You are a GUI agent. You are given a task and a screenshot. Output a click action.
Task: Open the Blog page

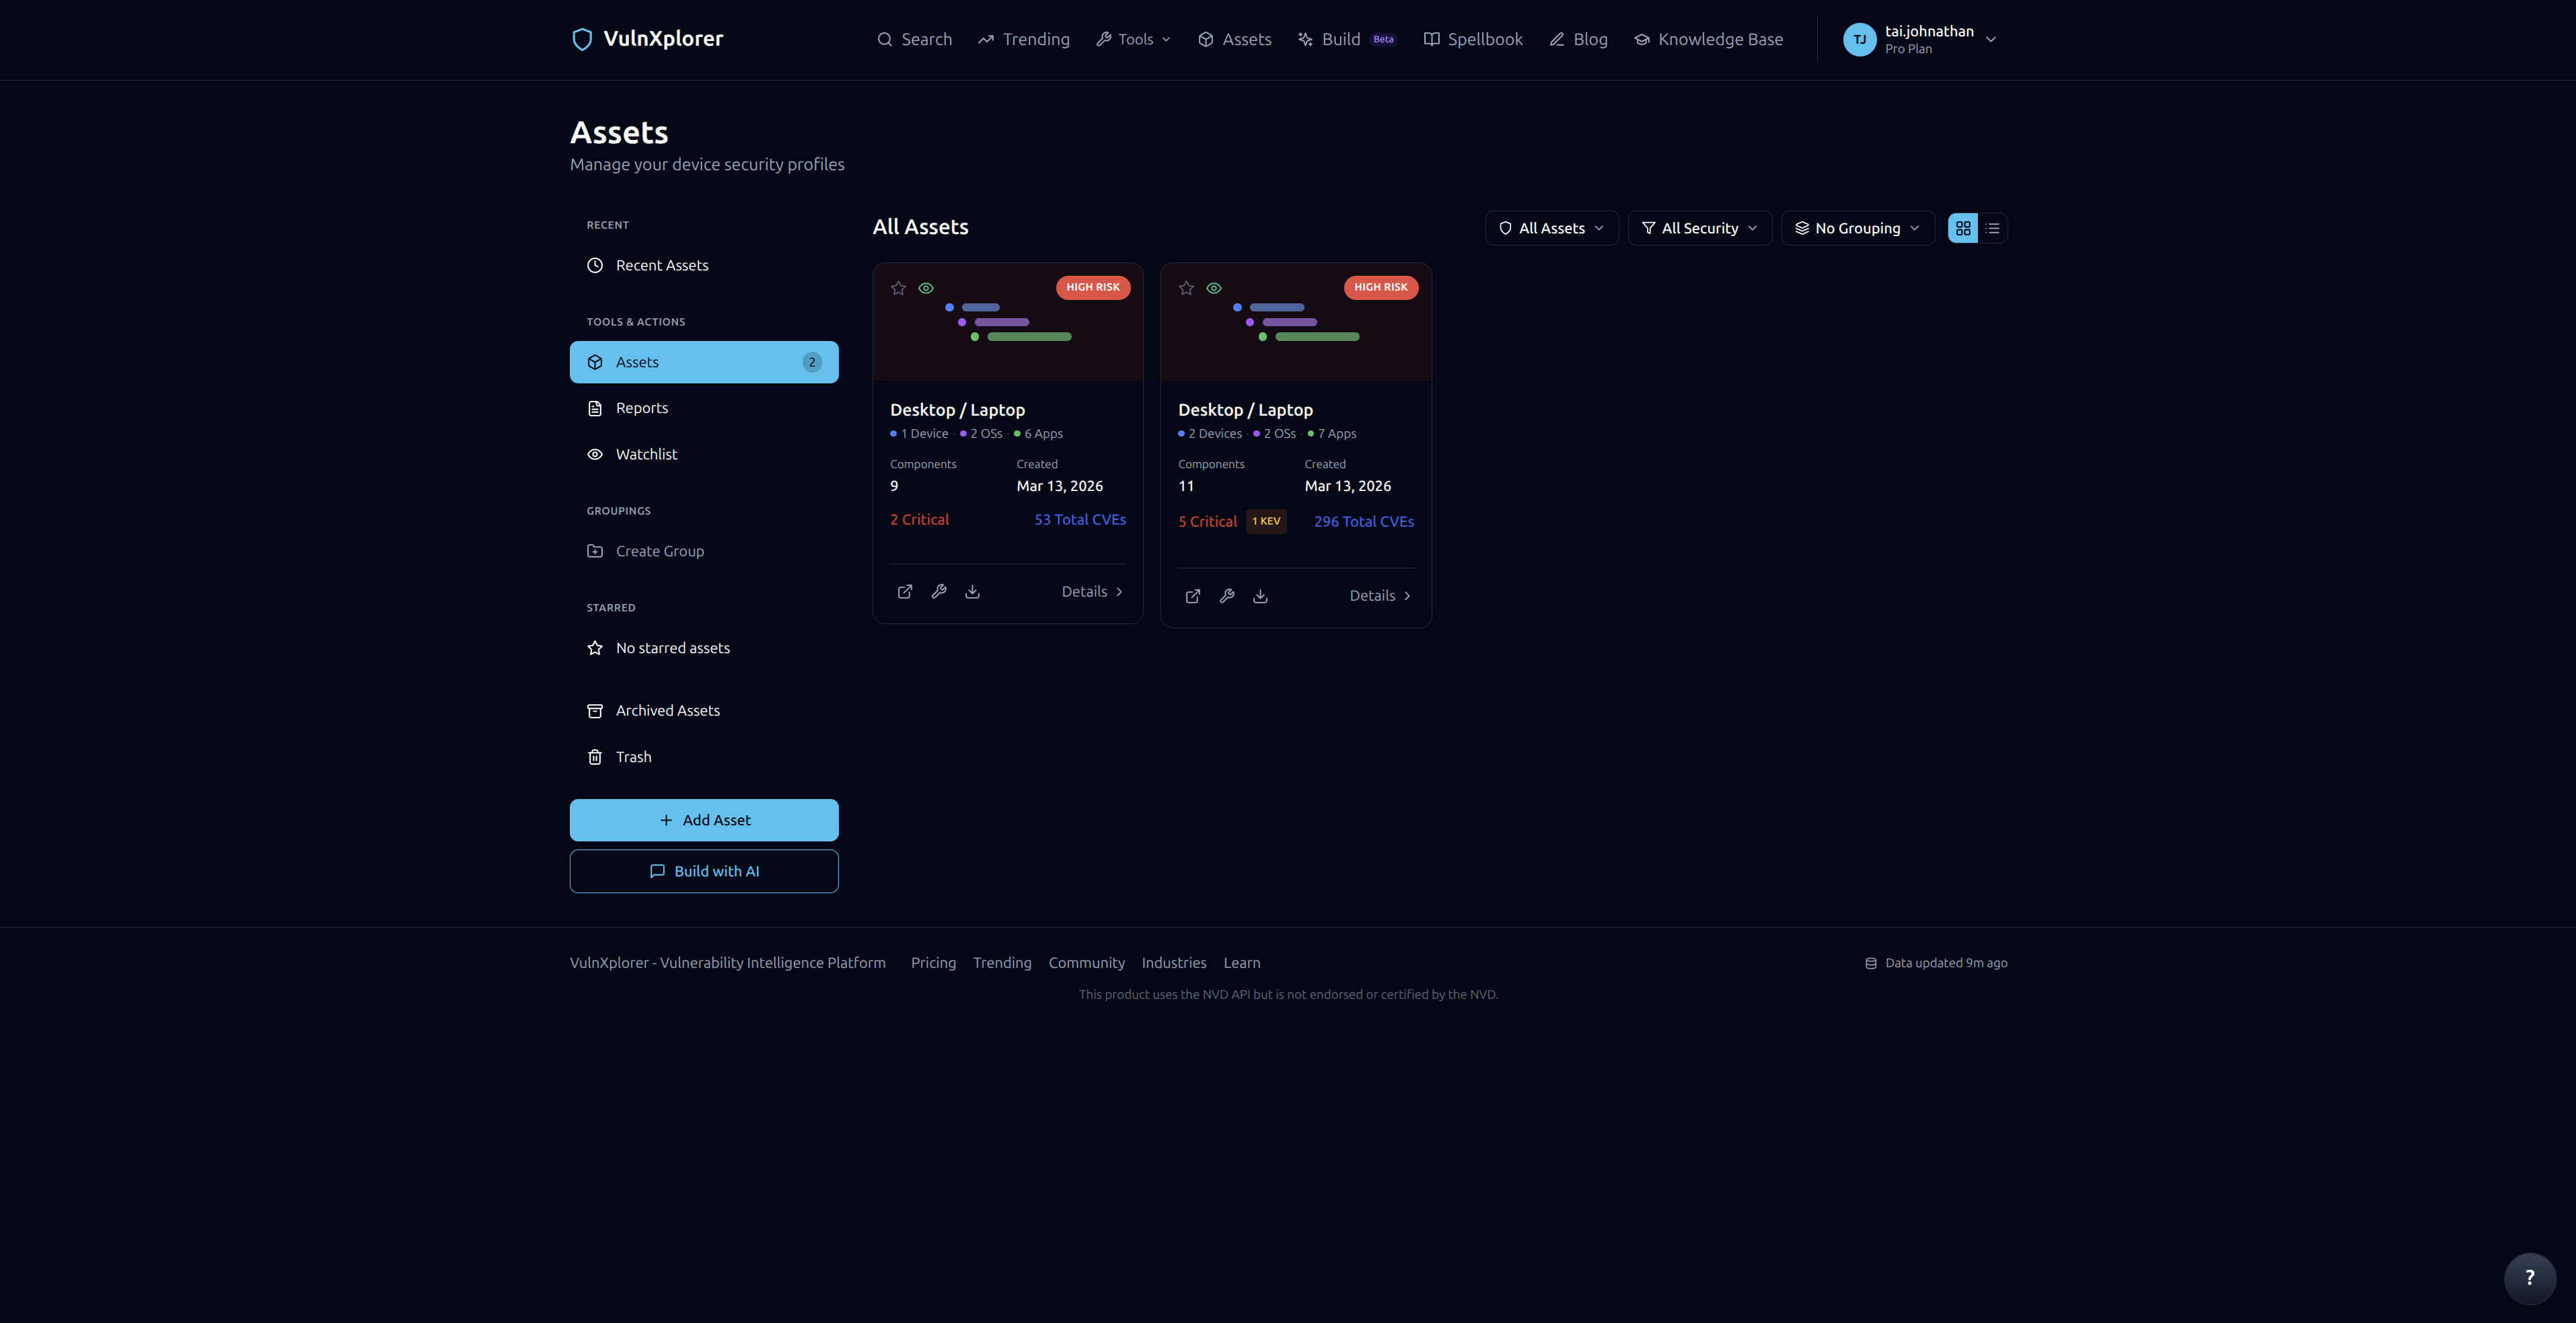1578,39
